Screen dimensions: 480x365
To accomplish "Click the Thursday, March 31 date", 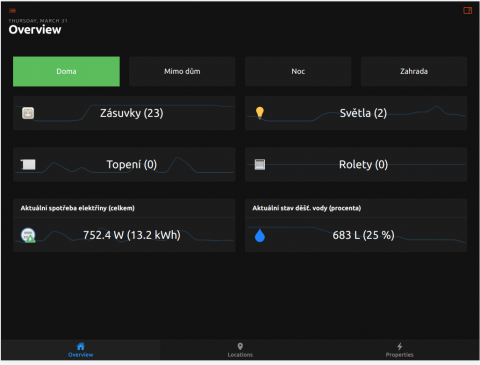I will point(38,21).
